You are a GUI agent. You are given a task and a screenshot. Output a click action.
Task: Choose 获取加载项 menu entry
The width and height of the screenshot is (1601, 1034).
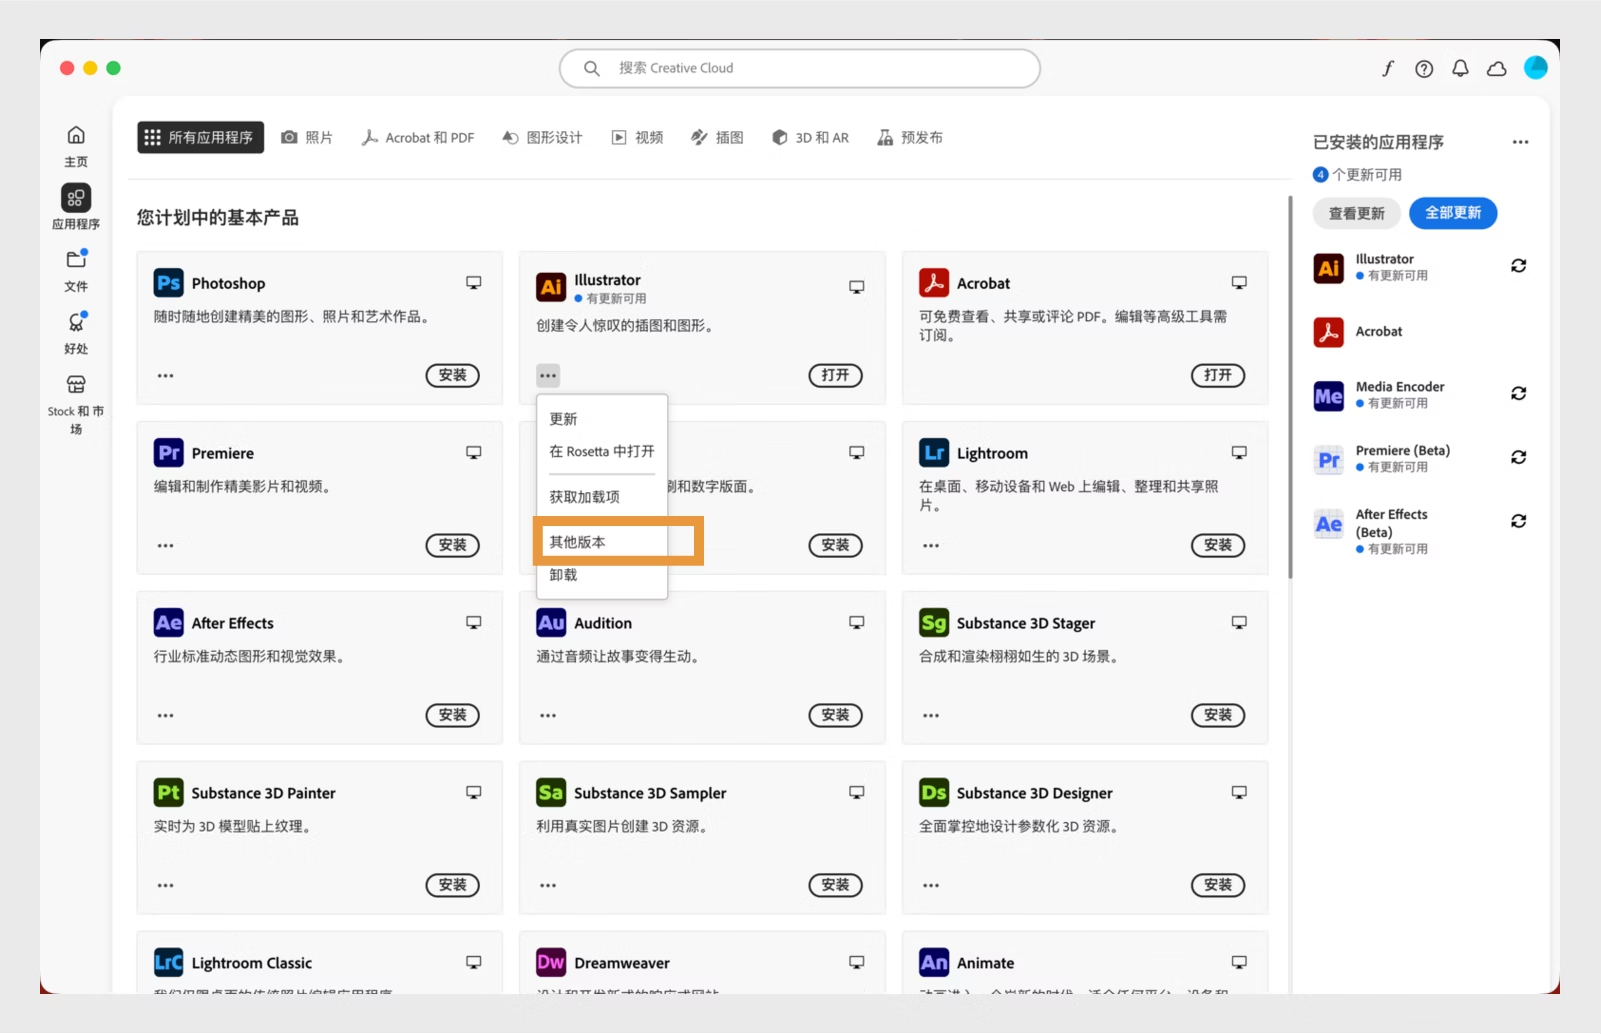[x=602, y=497]
